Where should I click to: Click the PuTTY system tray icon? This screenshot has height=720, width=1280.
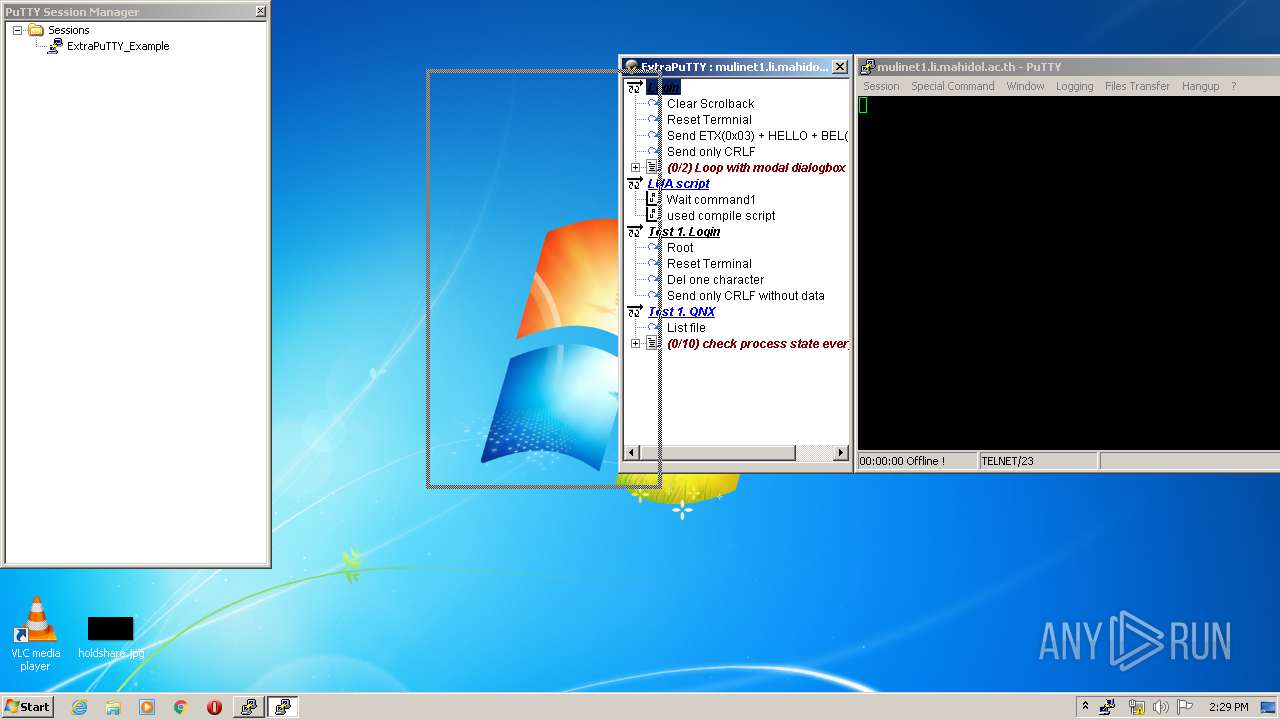[x=1108, y=707]
